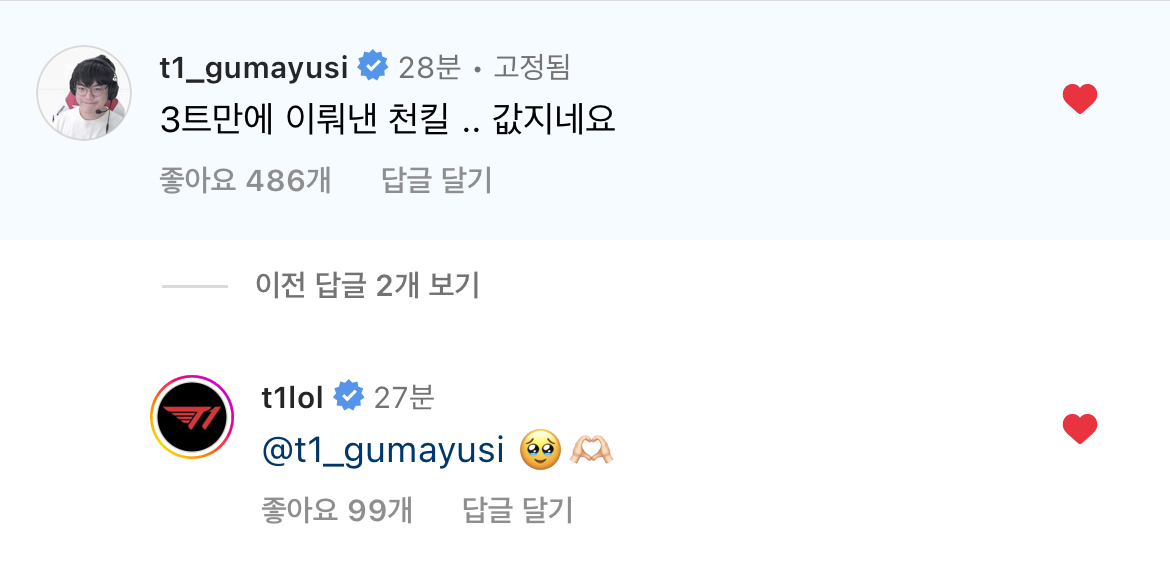Toggle the heart on t1lol's reply

[x=1080, y=429]
